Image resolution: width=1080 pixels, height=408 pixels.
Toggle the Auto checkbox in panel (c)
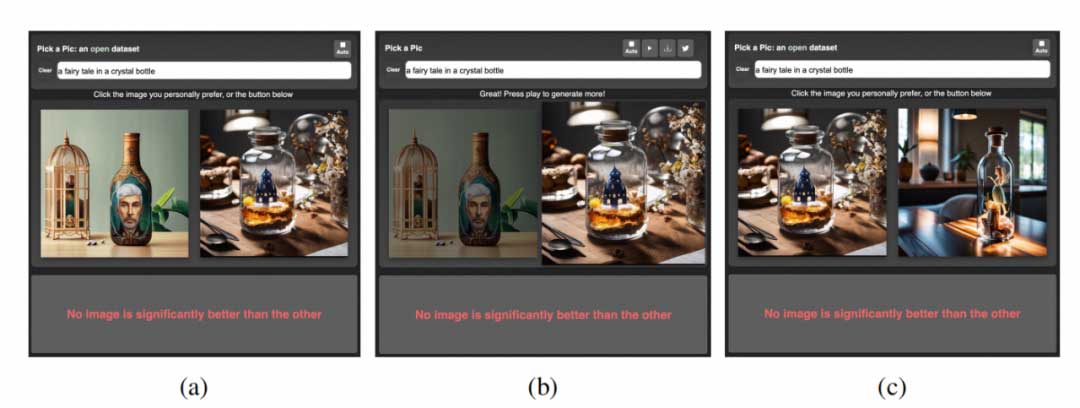pyautogui.click(x=1041, y=48)
